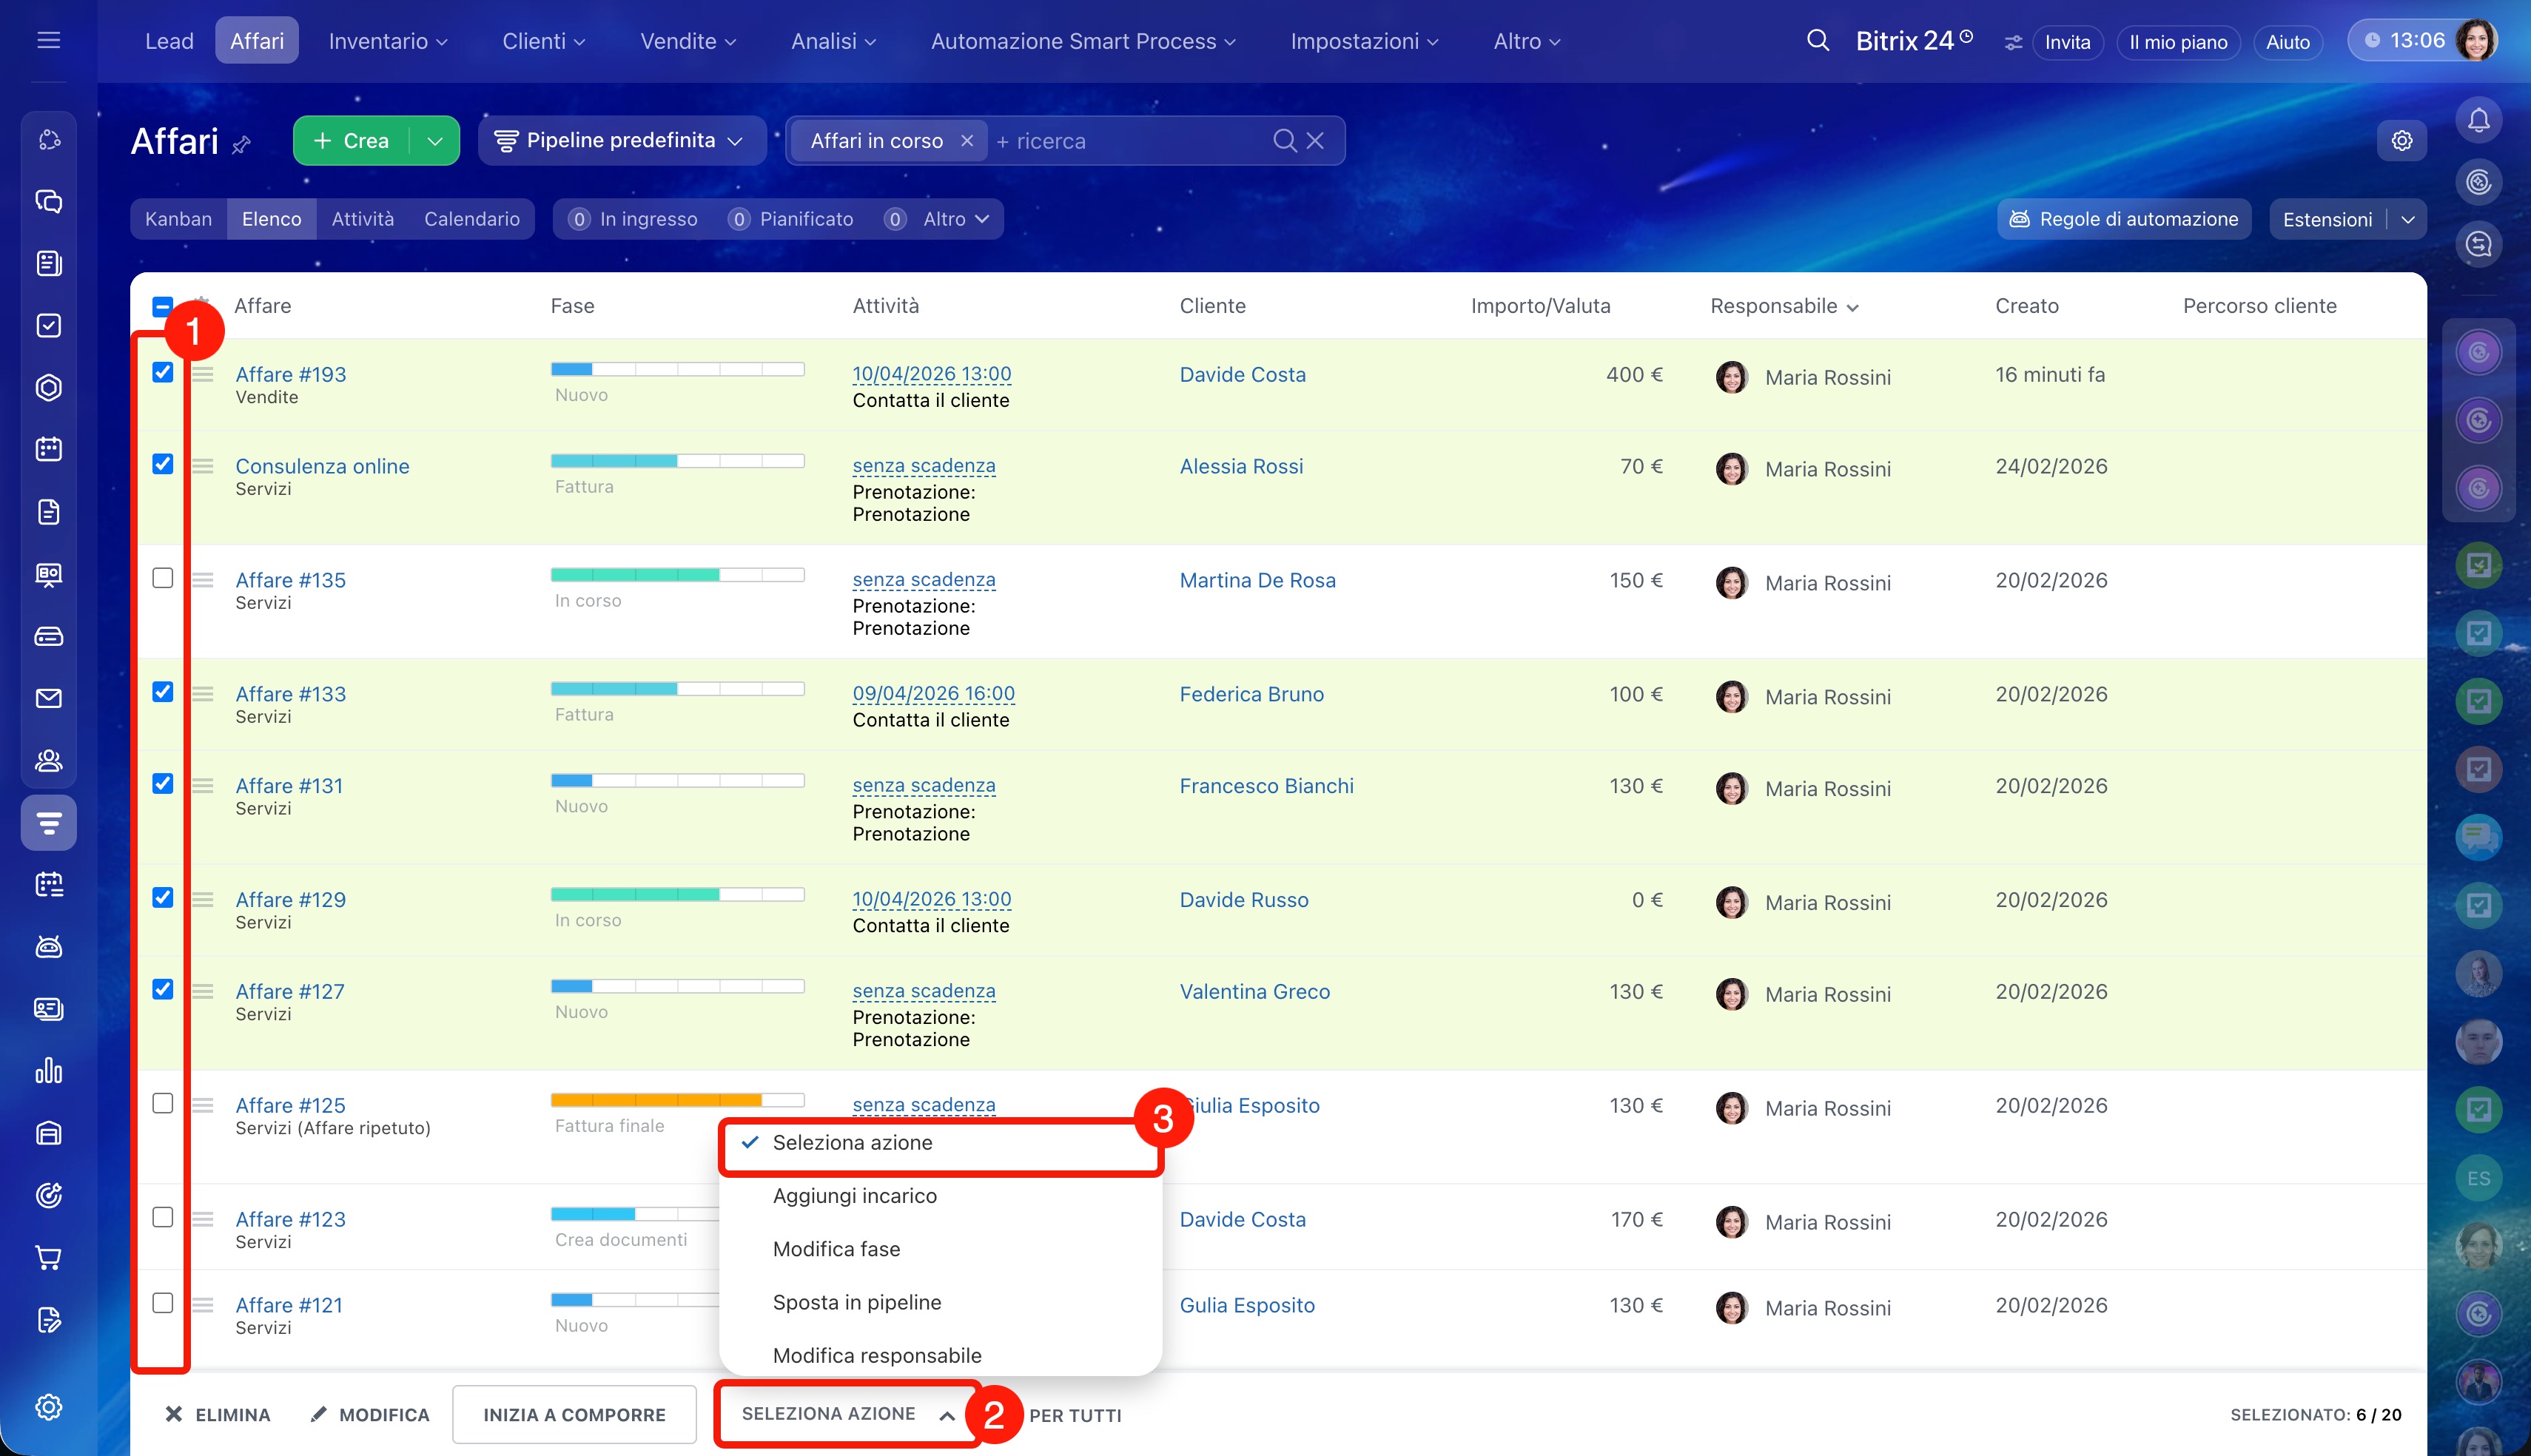Open the calendar icon in left sidebar
Screen dimensions: 2531x1456
coord(48,449)
